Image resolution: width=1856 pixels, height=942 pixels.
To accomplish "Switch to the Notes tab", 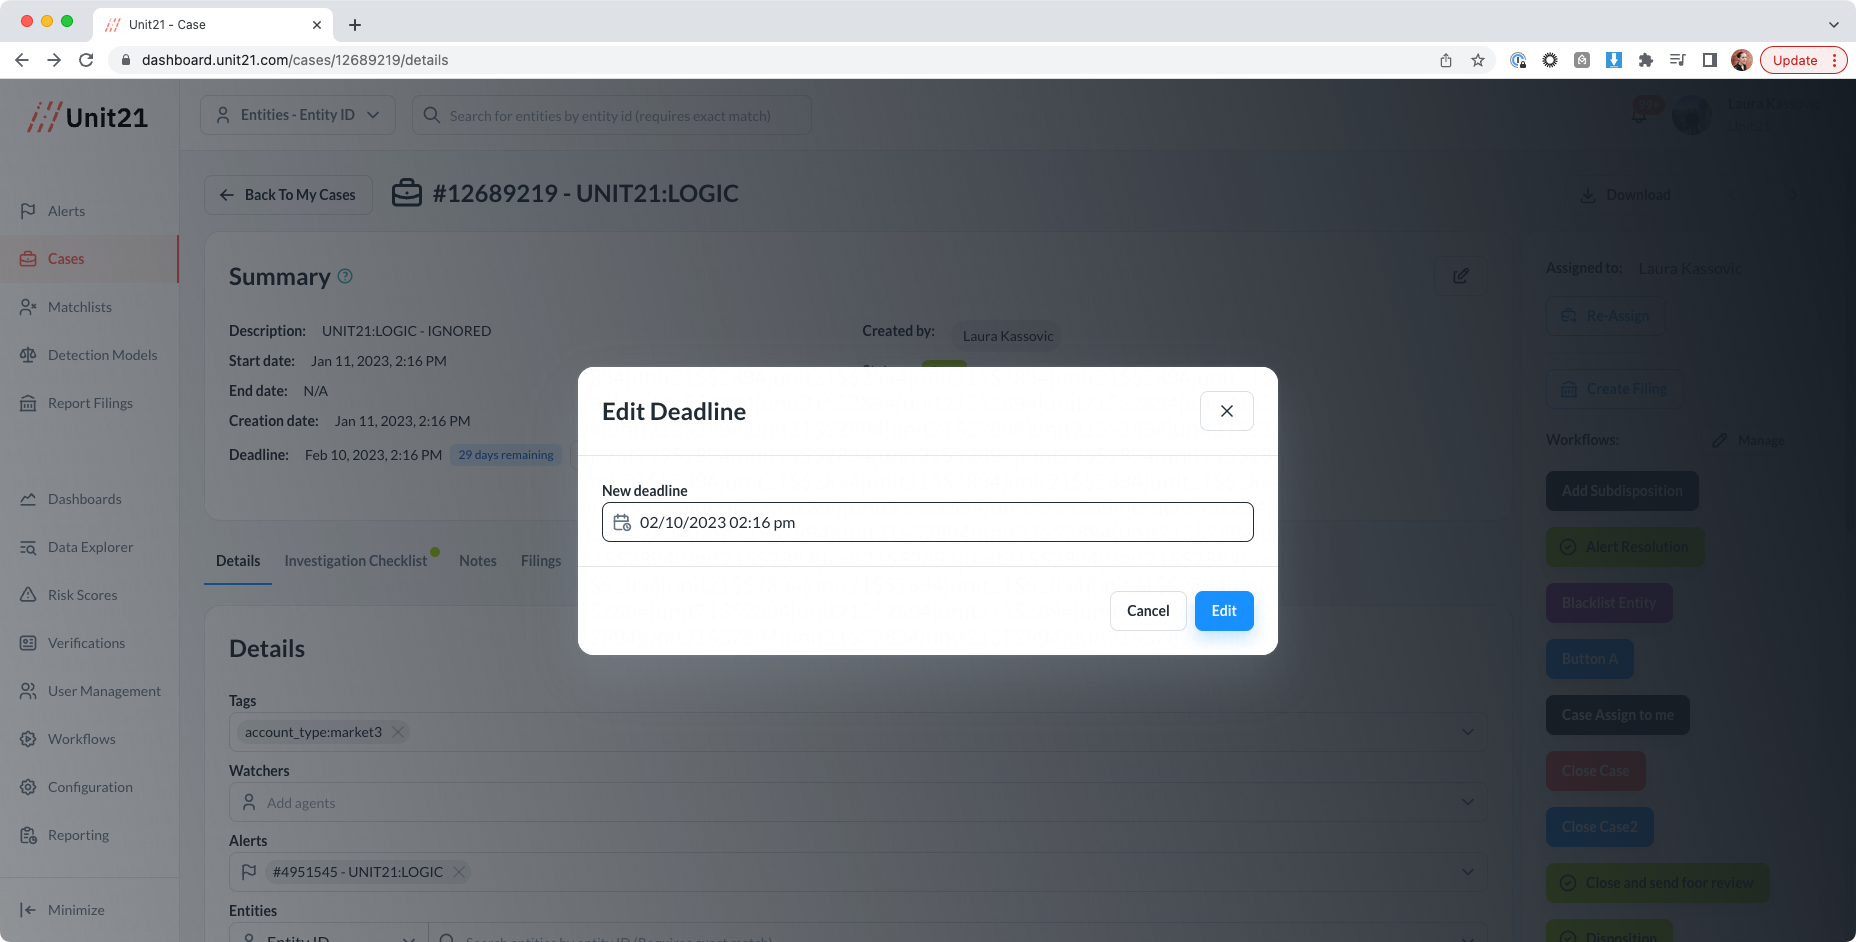I will coord(478,561).
